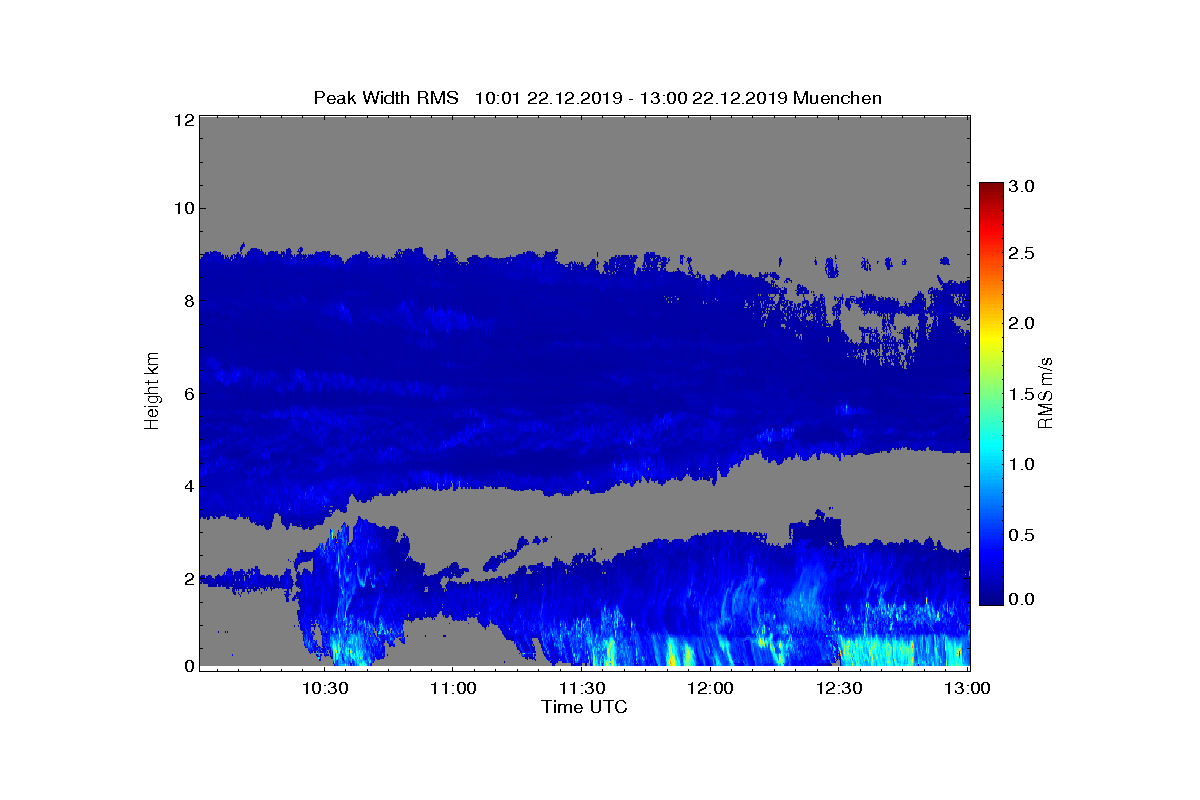Click the 1.5 colorbar value
Screen dimensions: 1200x800
pyautogui.click(x=1021, y=394)
